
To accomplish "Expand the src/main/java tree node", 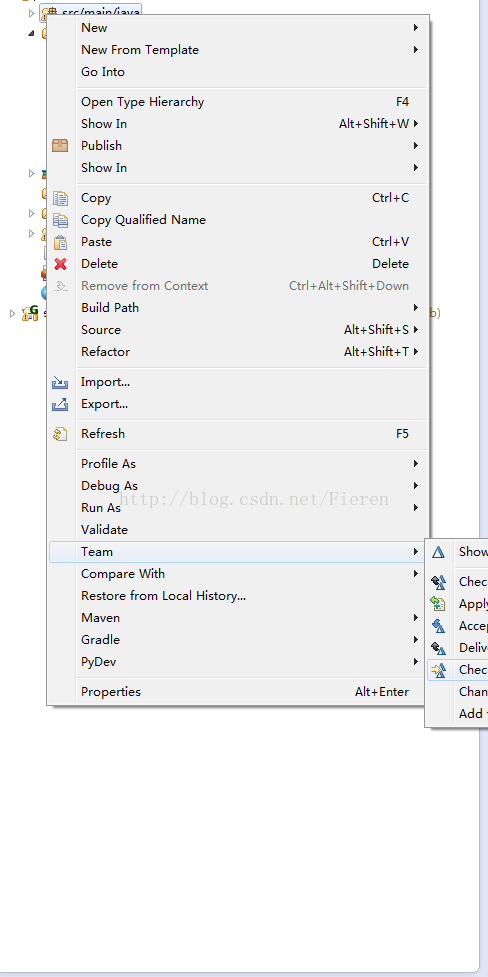I will pyautogui.click(x=31, y=13).
